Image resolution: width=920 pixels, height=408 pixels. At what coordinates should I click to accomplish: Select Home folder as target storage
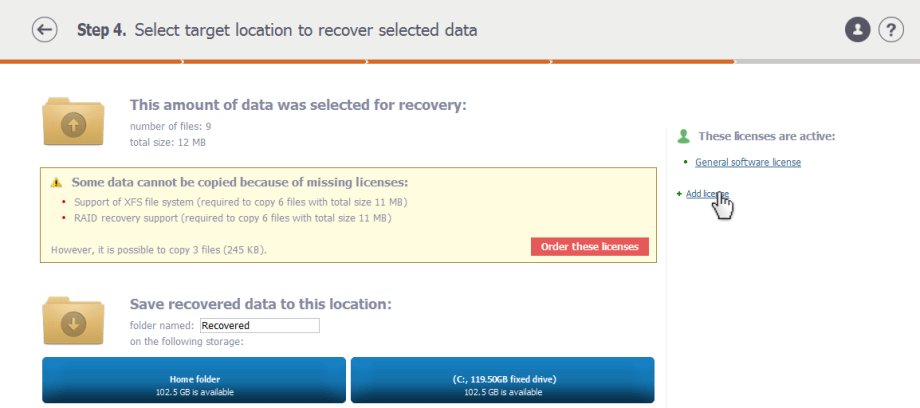(194, 380)
